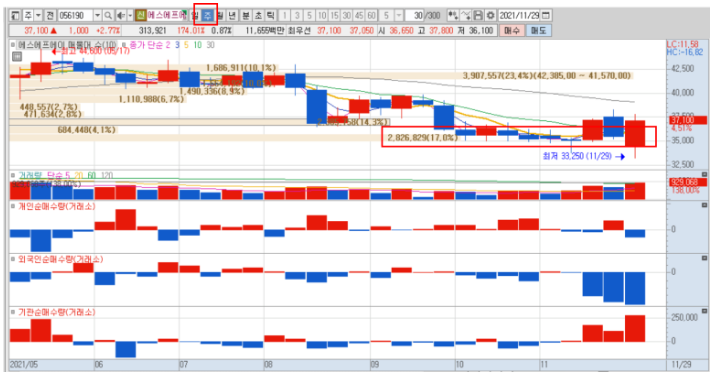Viewport: 713px width, 376px height.
Task: Click the current price tag 37,100 on the axis
Action: (688, 120)
